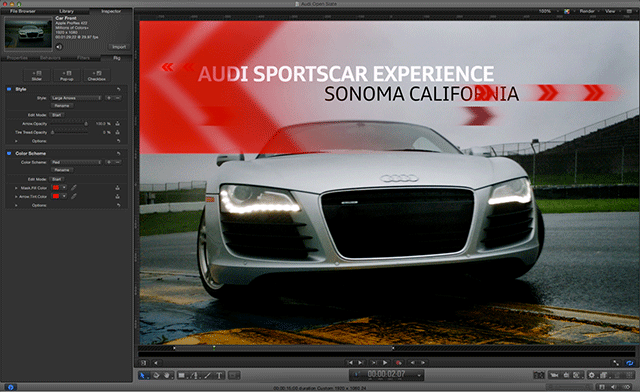Open the Rig tab in Inspector
Image resolution: width=640 pixels, height=392 pixels.
click(117, 58)
